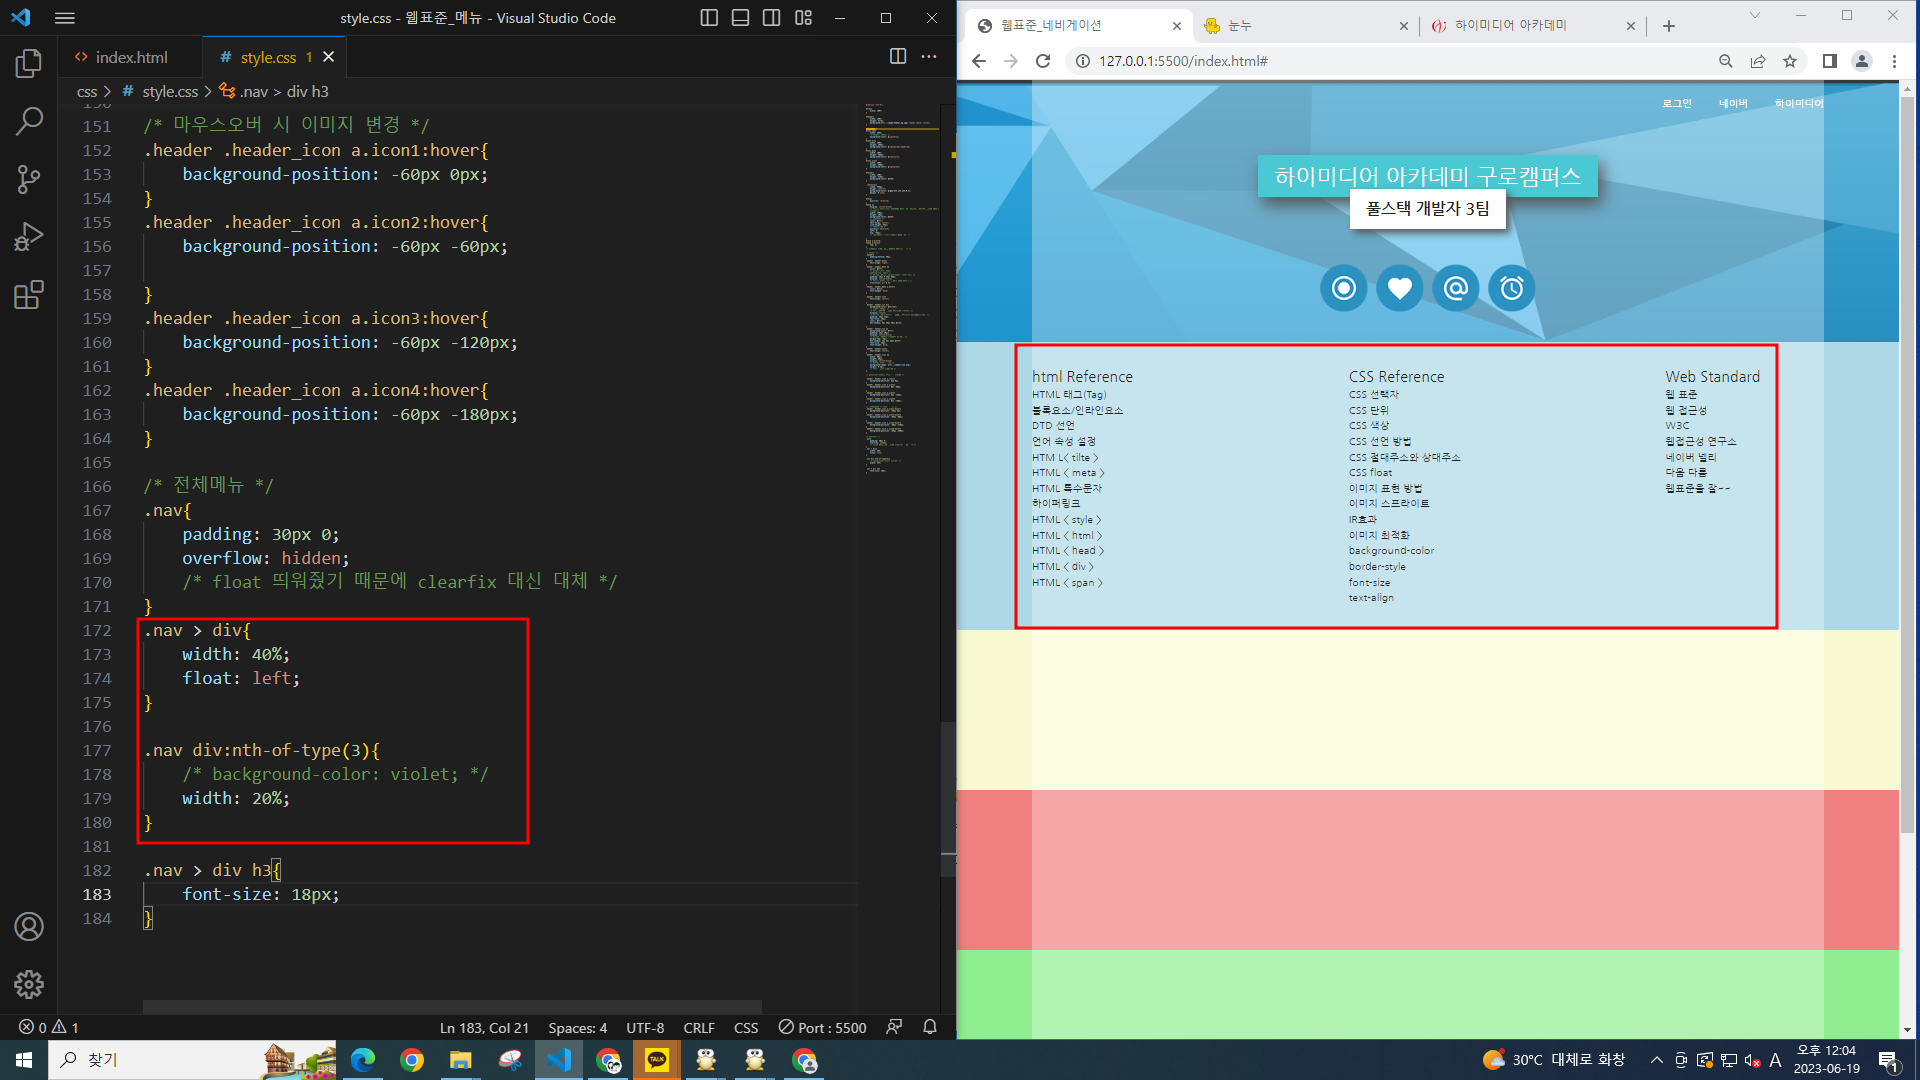This screenshot has height=1080, width=1920.
Task: Click the Chrome address bar URL field
Action: coord(1400,61)
